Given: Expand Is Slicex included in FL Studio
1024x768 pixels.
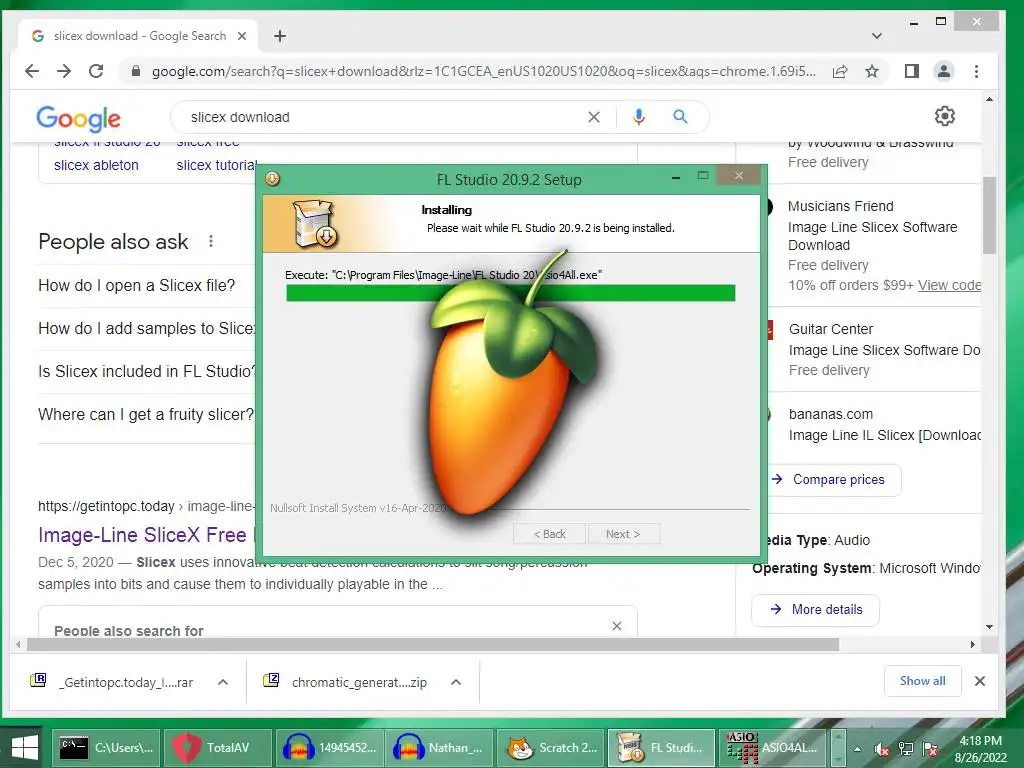Looking at the screenshot, I should (x=147, y=372).
